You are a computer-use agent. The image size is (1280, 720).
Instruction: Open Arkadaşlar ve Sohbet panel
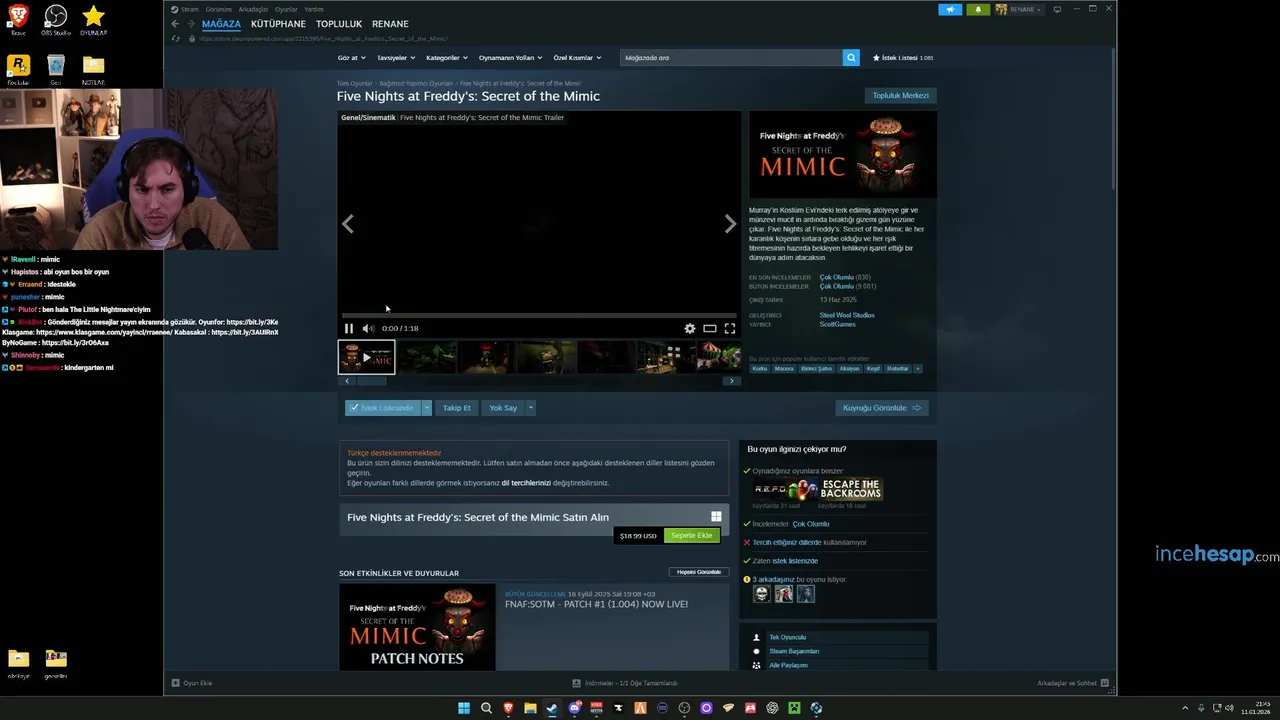coord(1073,683)
